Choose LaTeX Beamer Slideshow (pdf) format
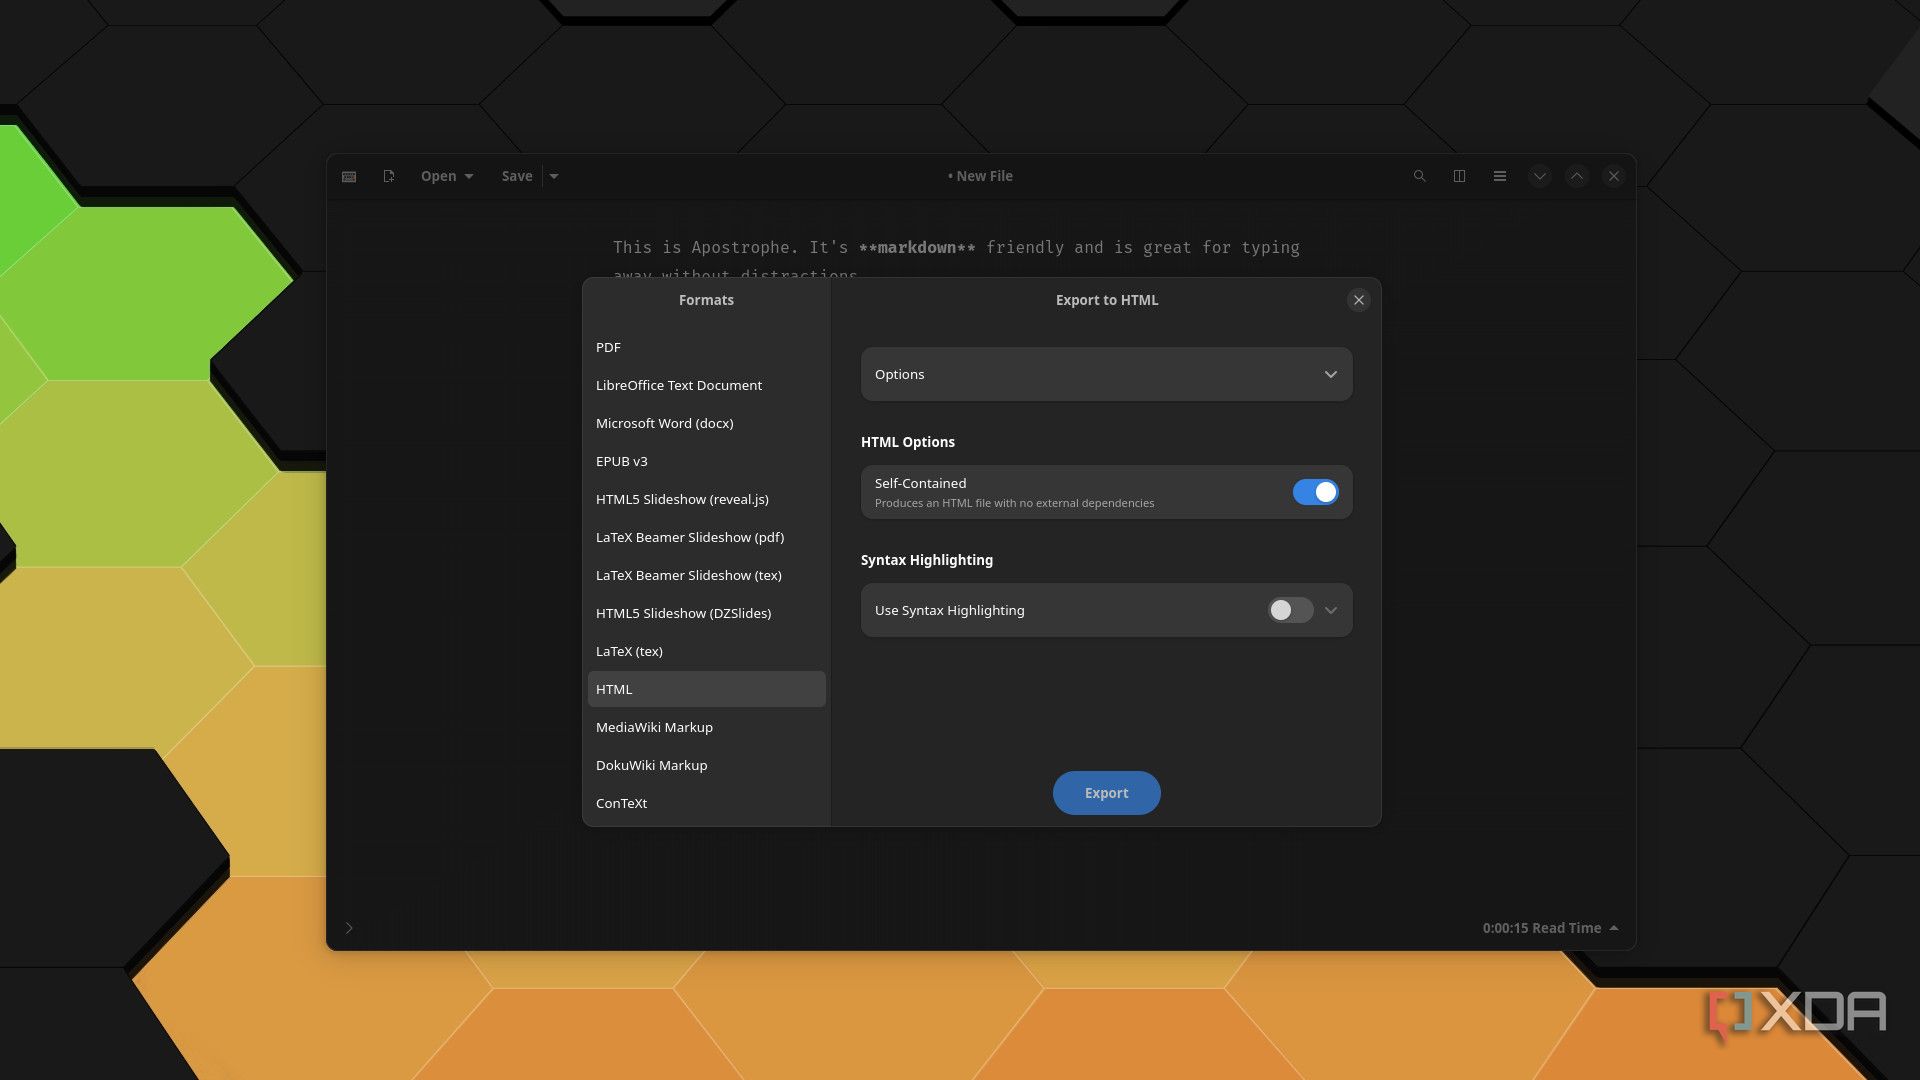The width and height of the screenshot is (1920, 1080). [706, 537]
